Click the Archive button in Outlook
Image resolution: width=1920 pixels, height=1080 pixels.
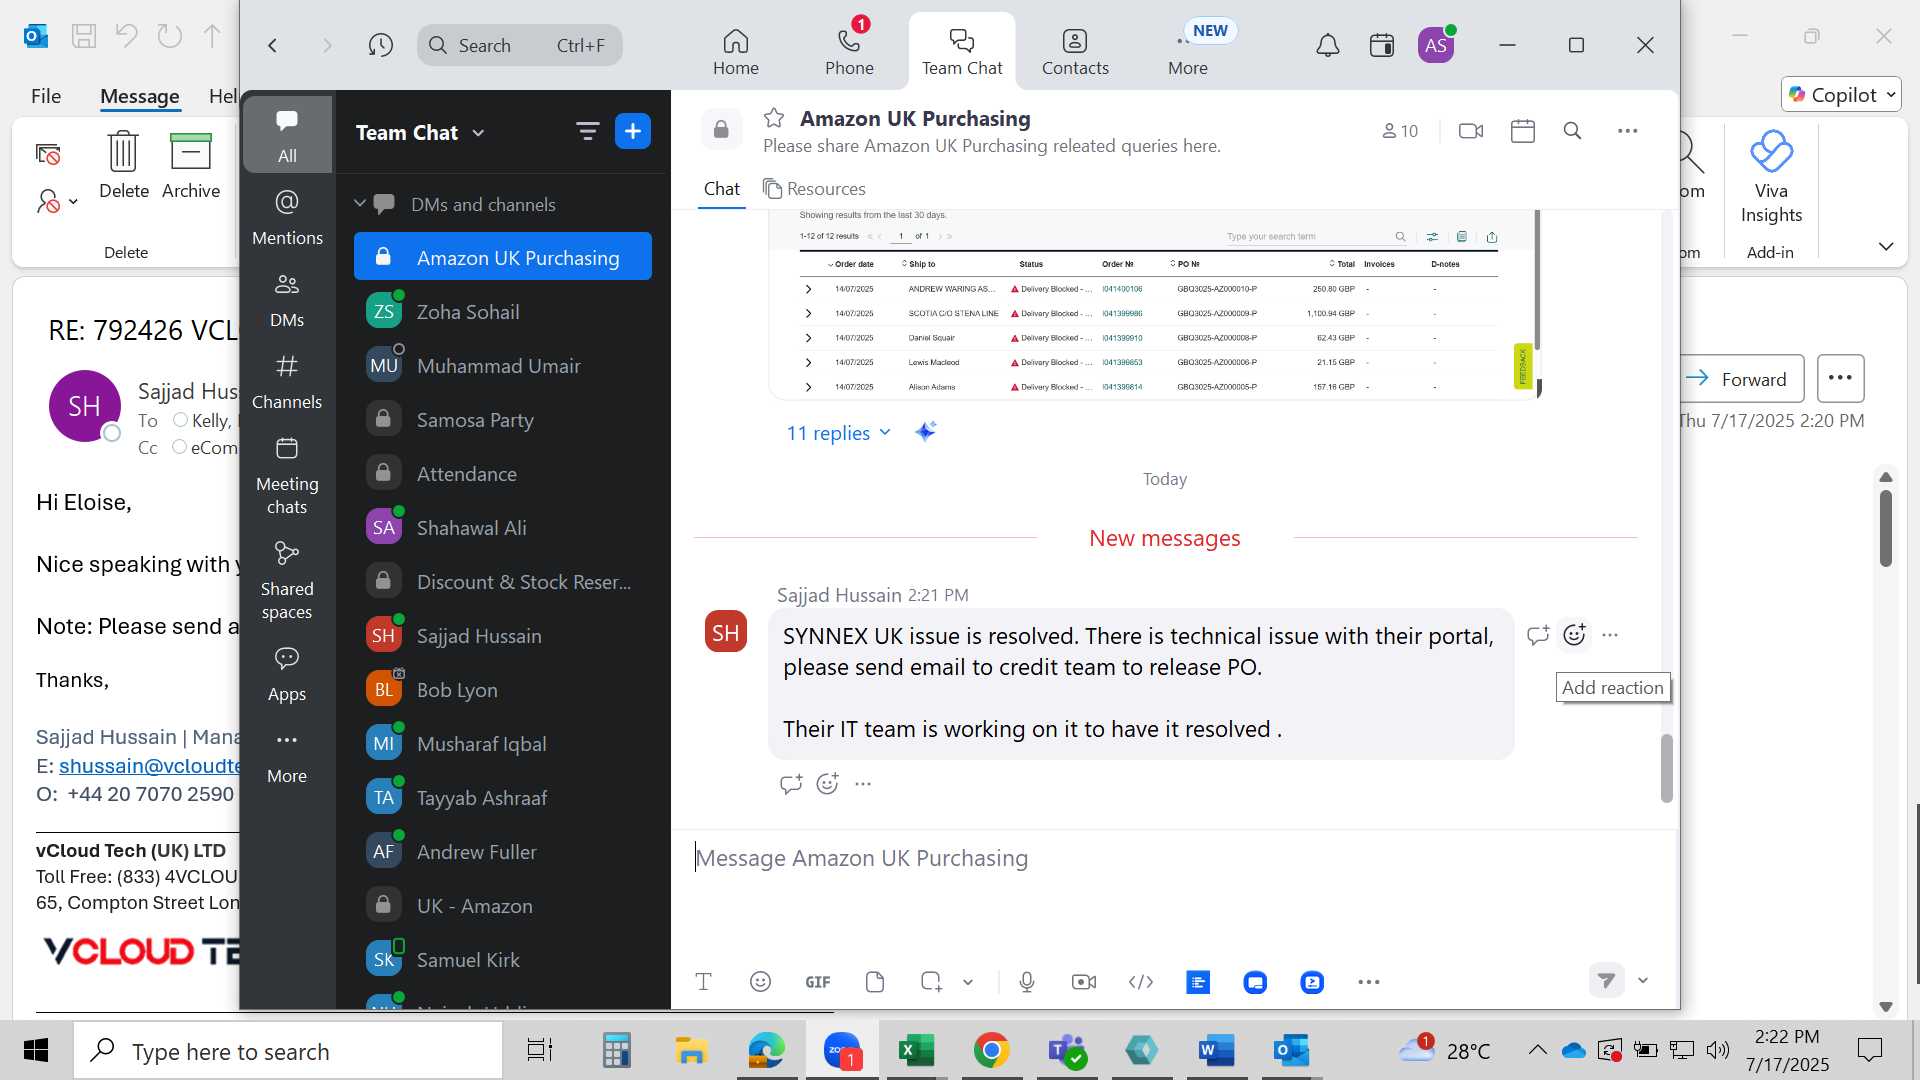(191, 165)
